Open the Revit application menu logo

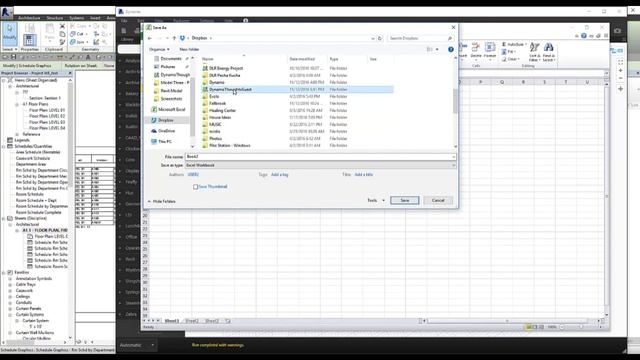point(6,12)
